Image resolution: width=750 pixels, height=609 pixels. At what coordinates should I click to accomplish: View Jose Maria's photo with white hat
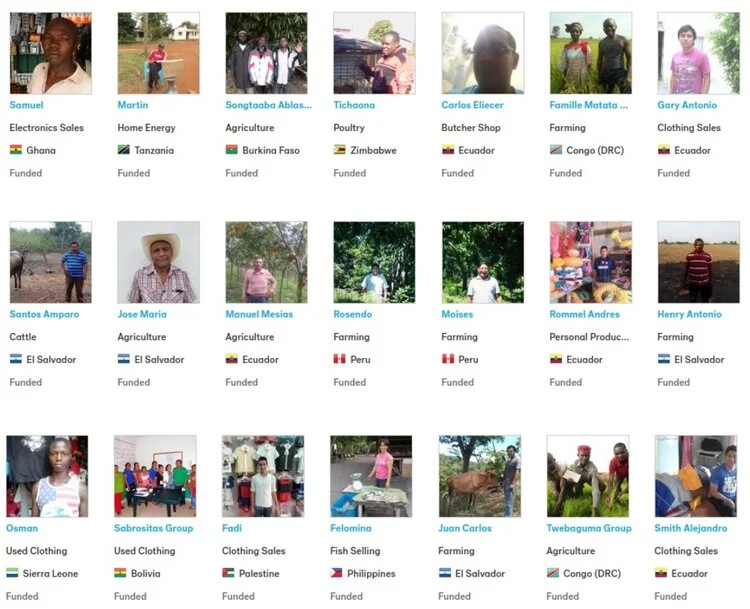click(158, 262)
